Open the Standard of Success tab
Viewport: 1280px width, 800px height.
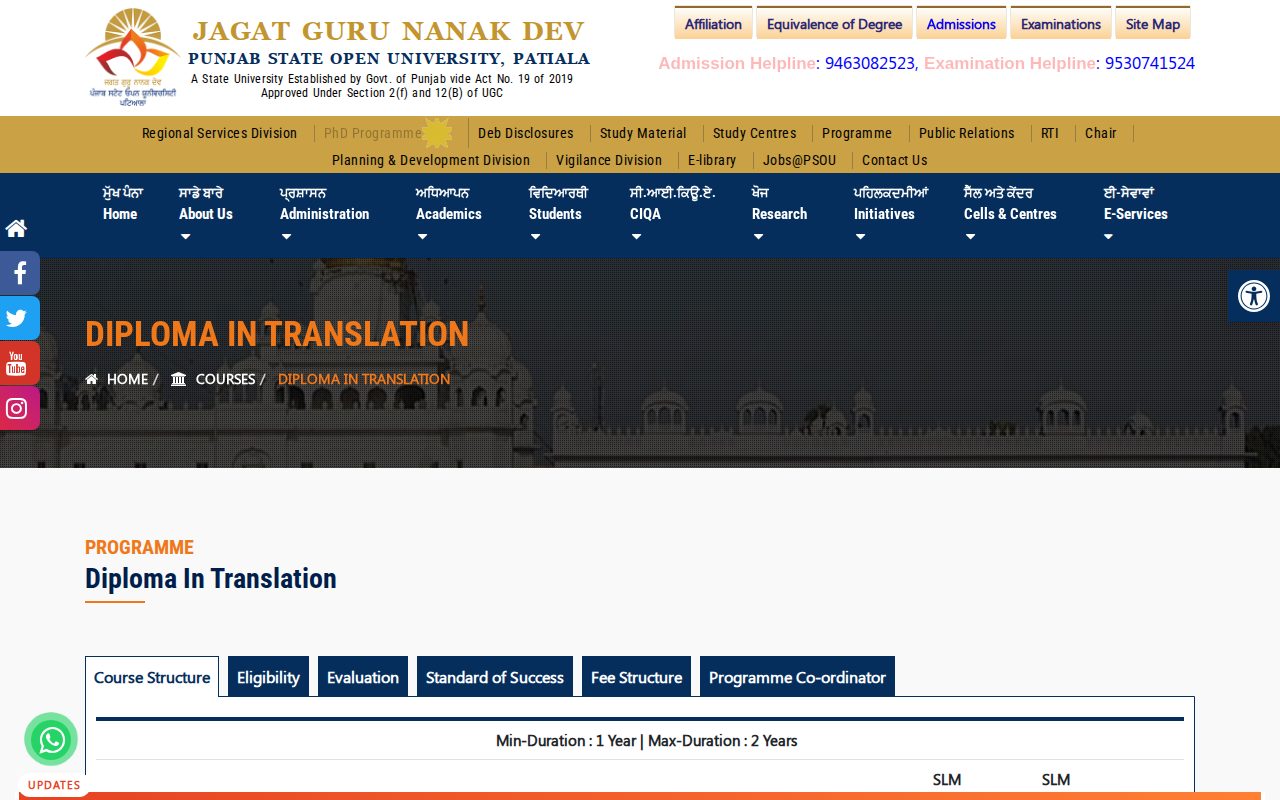(495, 677)
